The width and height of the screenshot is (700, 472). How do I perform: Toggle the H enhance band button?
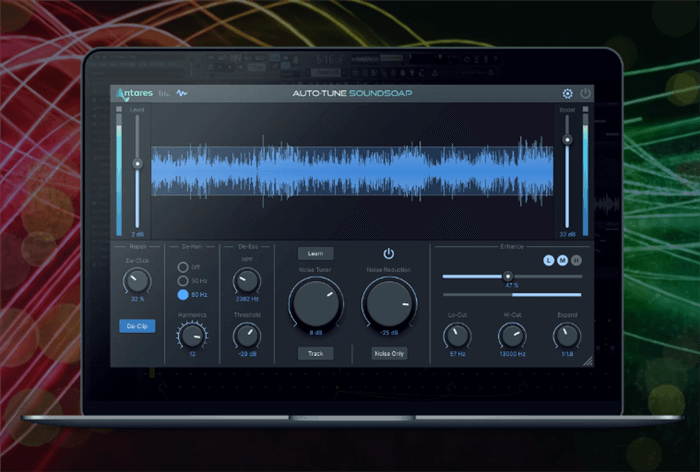(576, 260)
